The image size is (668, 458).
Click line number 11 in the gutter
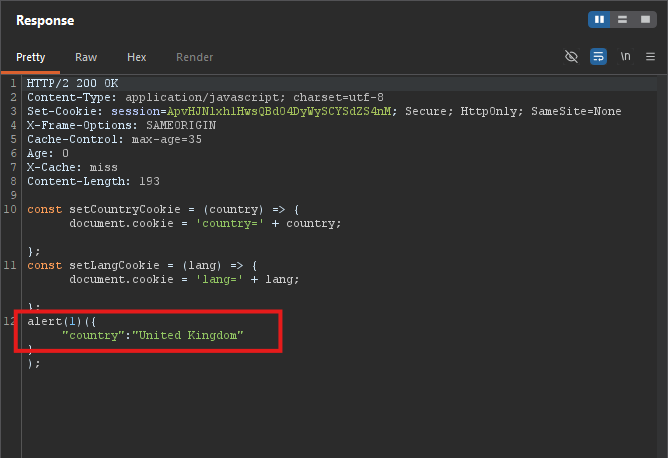(10, 265)
